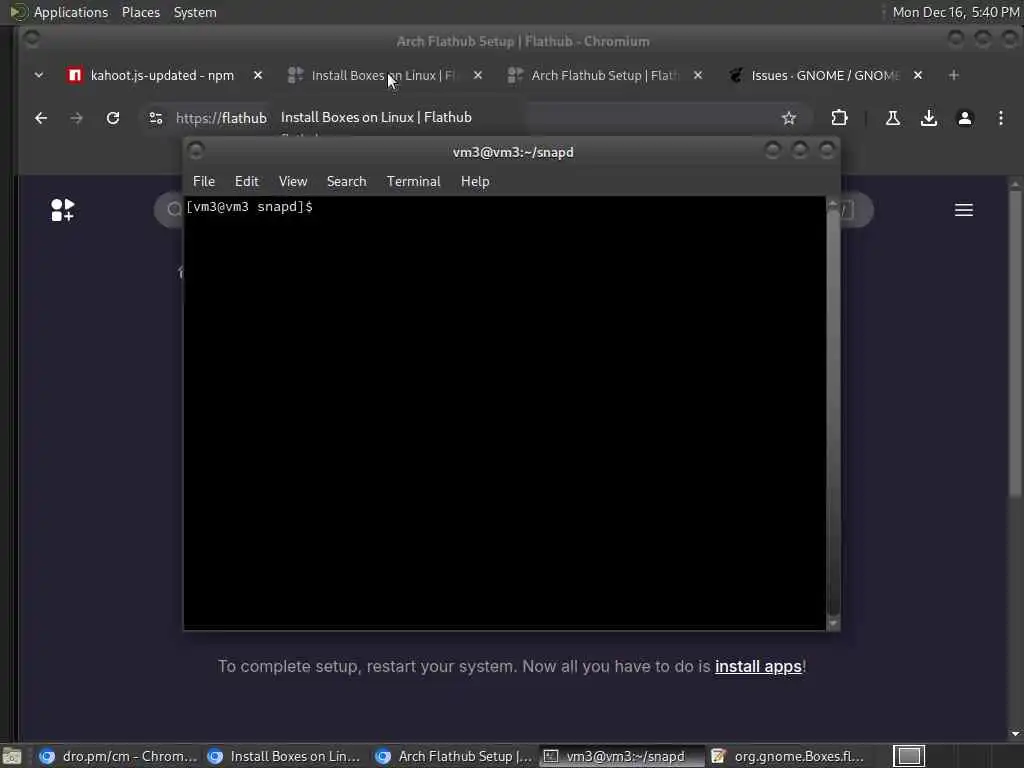Open Chromium window menu button at title left
Viewport: 1024px width, 768px height.
click(31, 40)
